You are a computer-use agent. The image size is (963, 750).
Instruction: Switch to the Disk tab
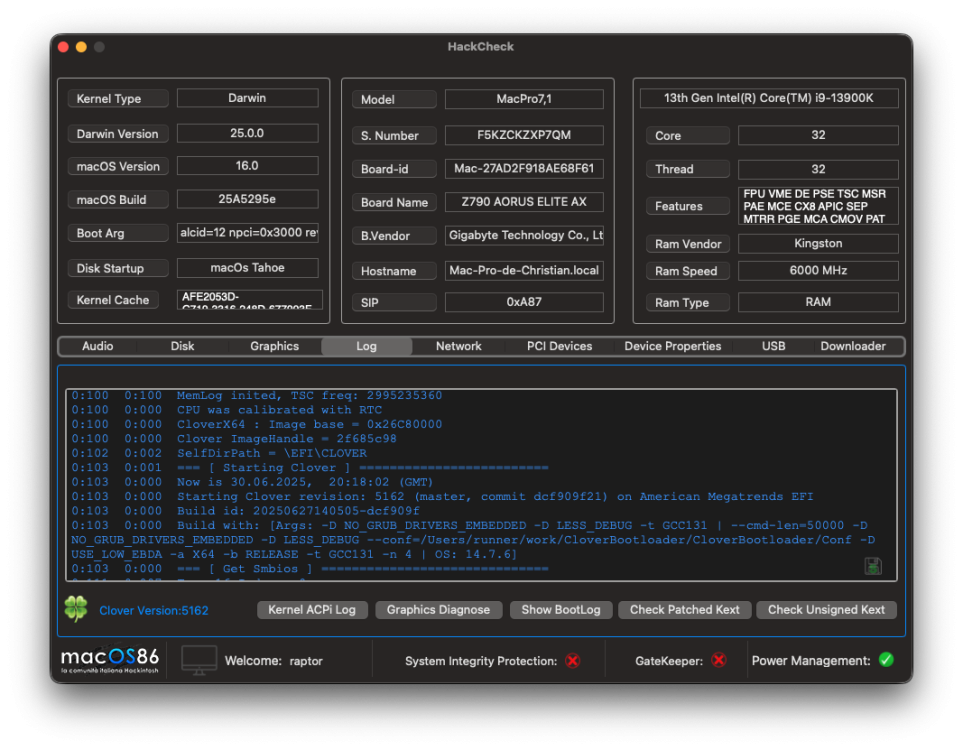182,346
